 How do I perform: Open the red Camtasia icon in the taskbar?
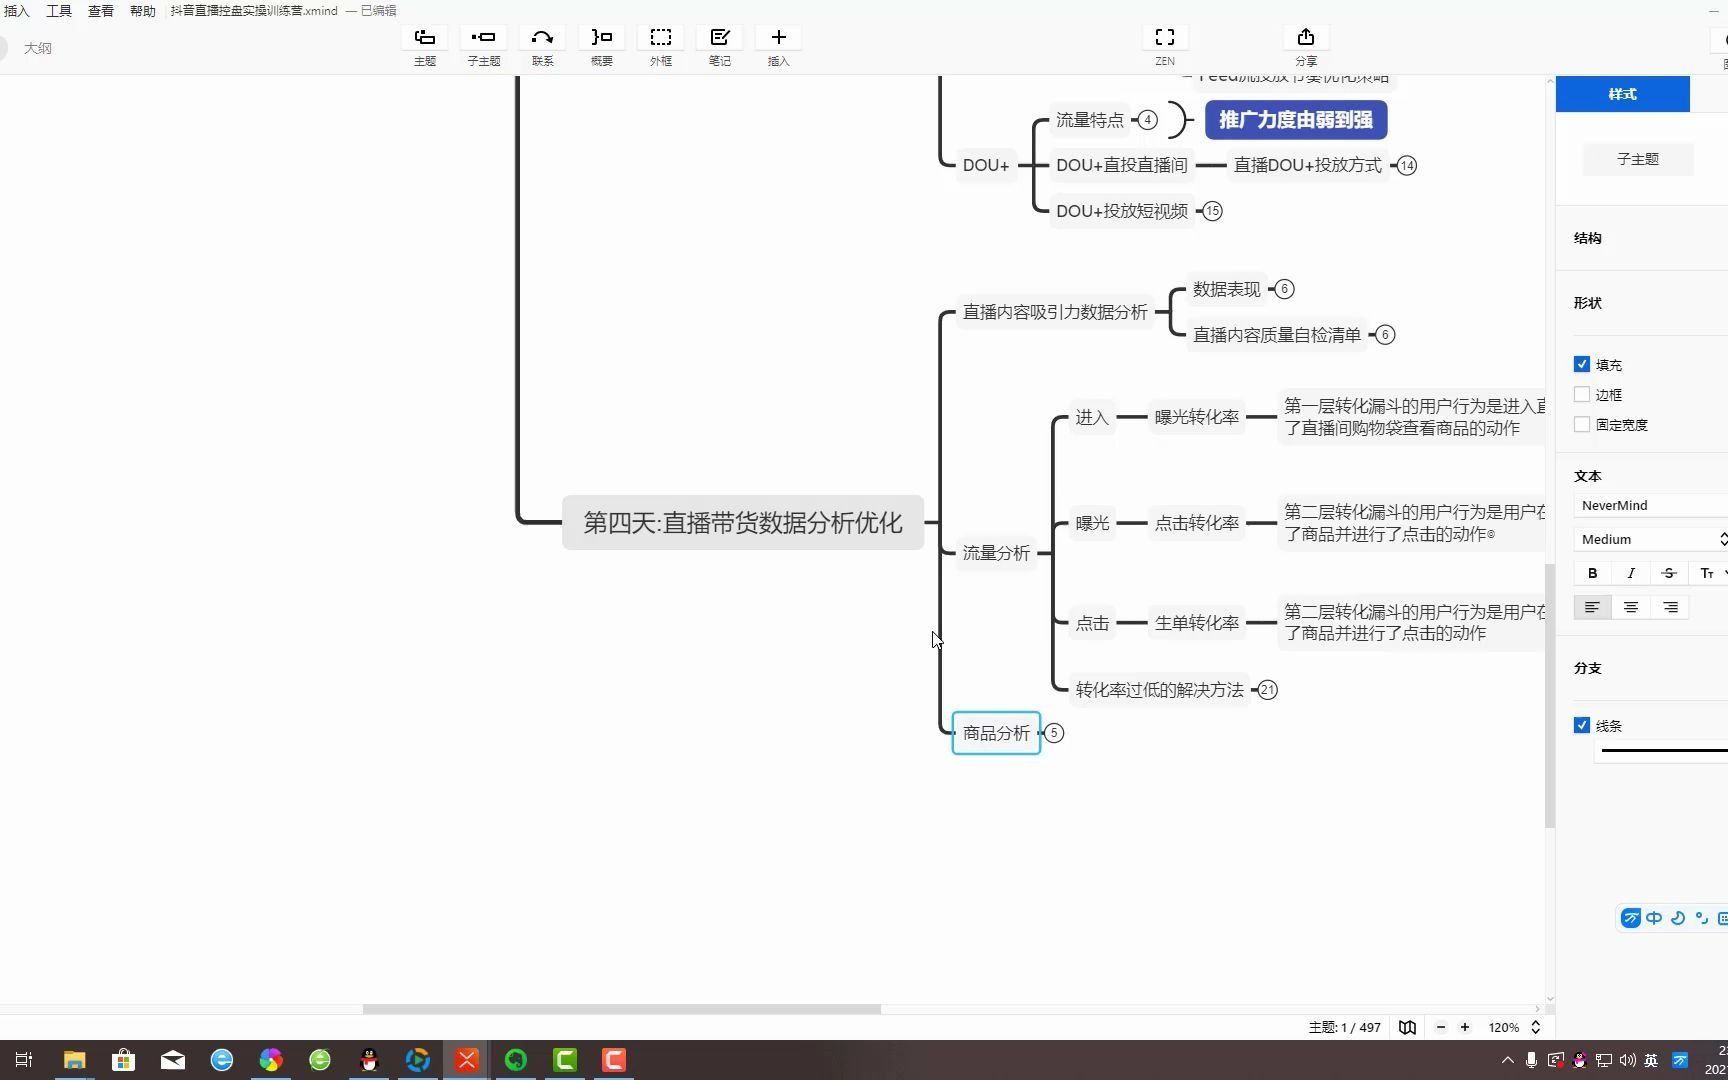[614, 1060]
